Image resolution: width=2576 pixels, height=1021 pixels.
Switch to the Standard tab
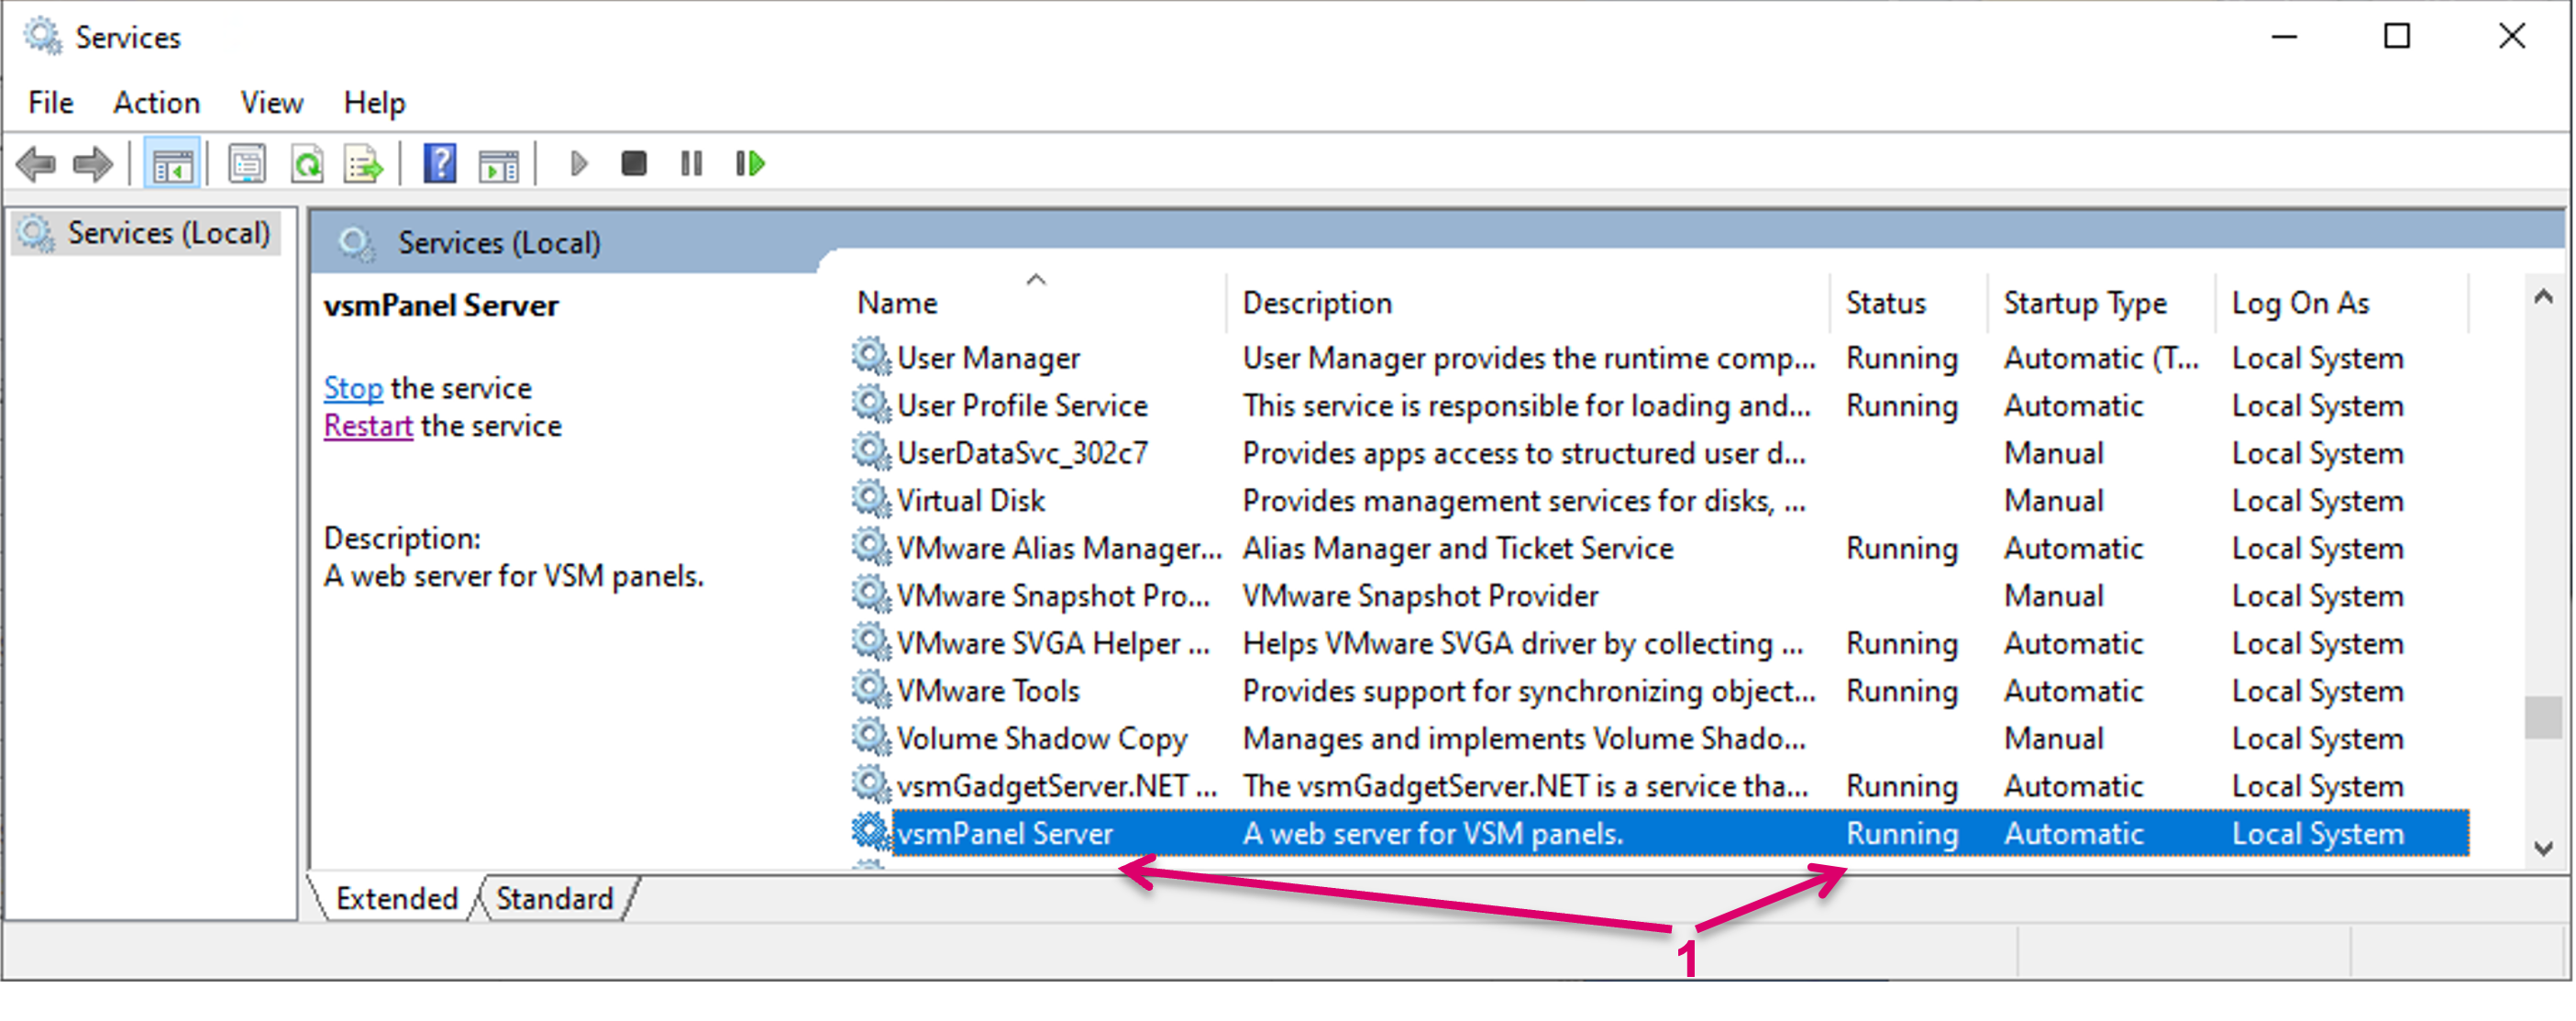pos(554,898)
